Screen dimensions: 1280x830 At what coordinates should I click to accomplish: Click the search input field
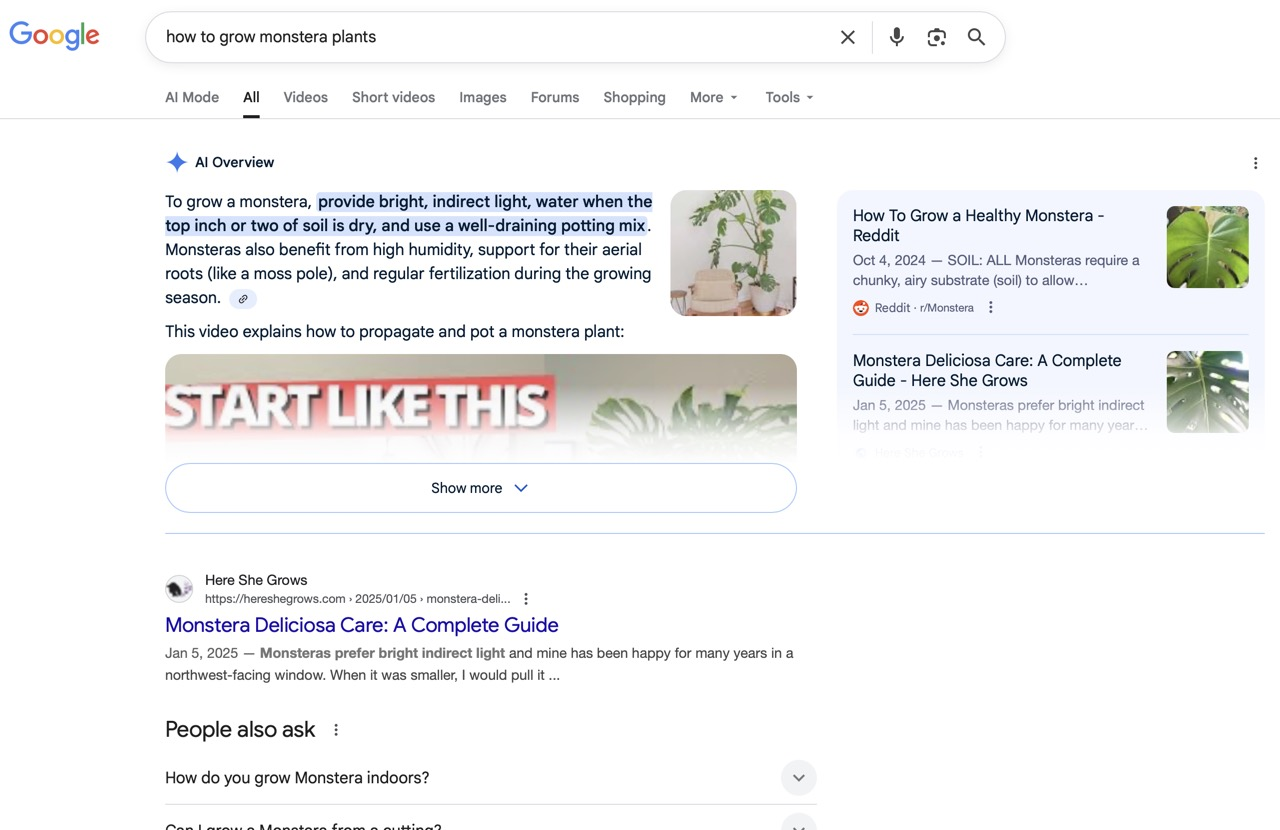pos(490,37)
